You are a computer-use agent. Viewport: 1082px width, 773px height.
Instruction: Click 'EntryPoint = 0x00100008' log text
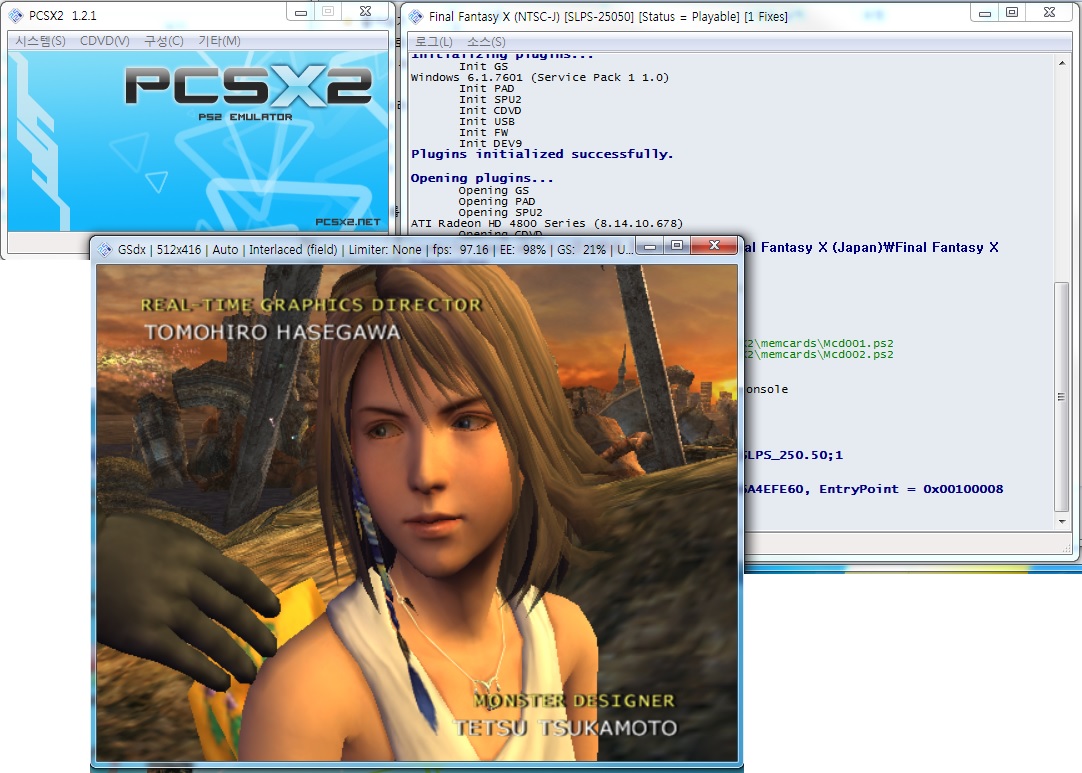pos(911,489)
